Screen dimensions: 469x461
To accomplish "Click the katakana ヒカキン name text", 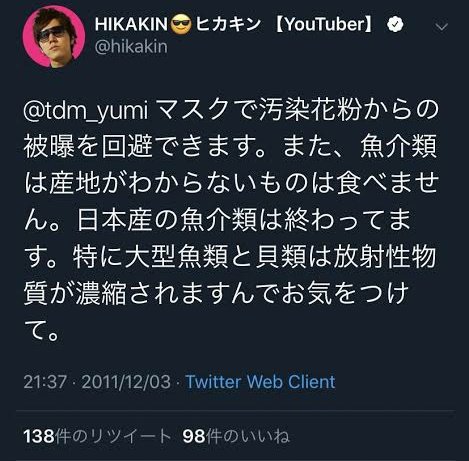I will coord(228,24).
